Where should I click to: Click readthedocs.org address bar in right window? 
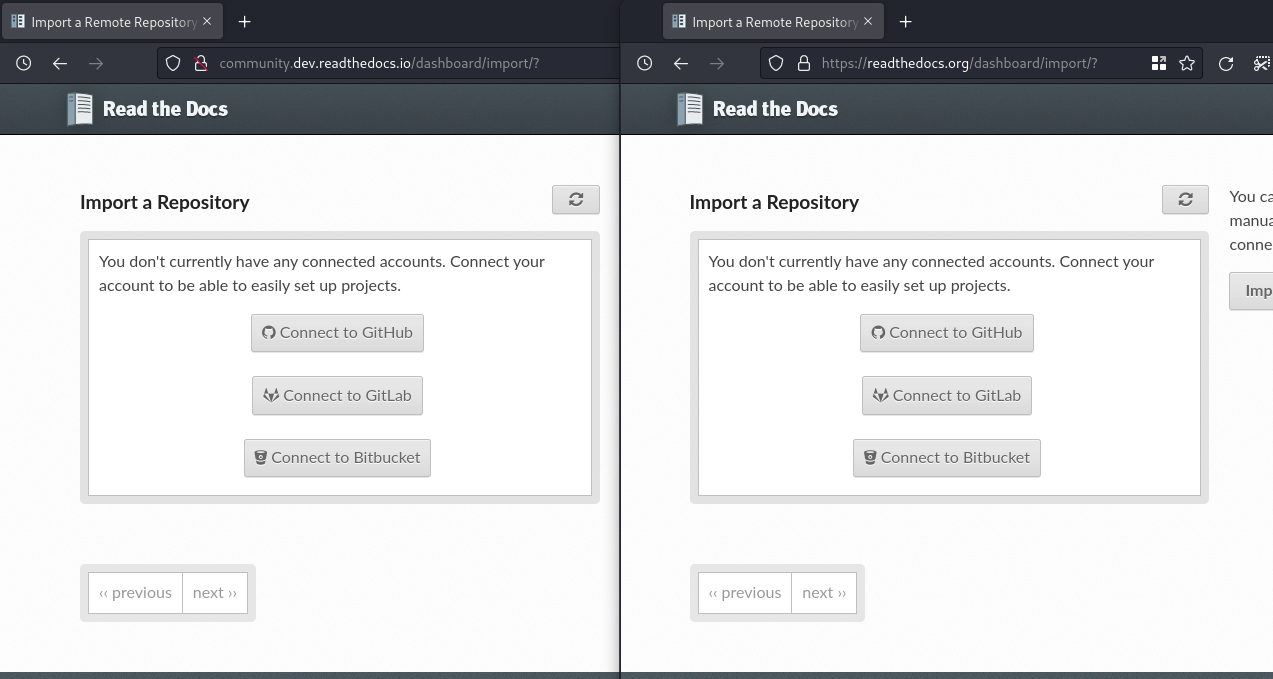[980, 63]
